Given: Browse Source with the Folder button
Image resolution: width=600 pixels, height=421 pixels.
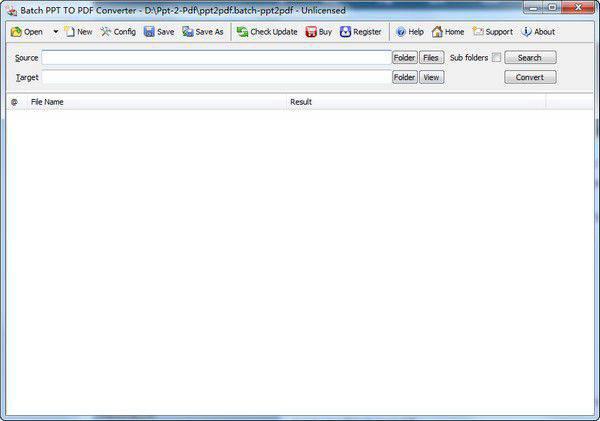Looking at the screenshot, I should coord(404,58).
